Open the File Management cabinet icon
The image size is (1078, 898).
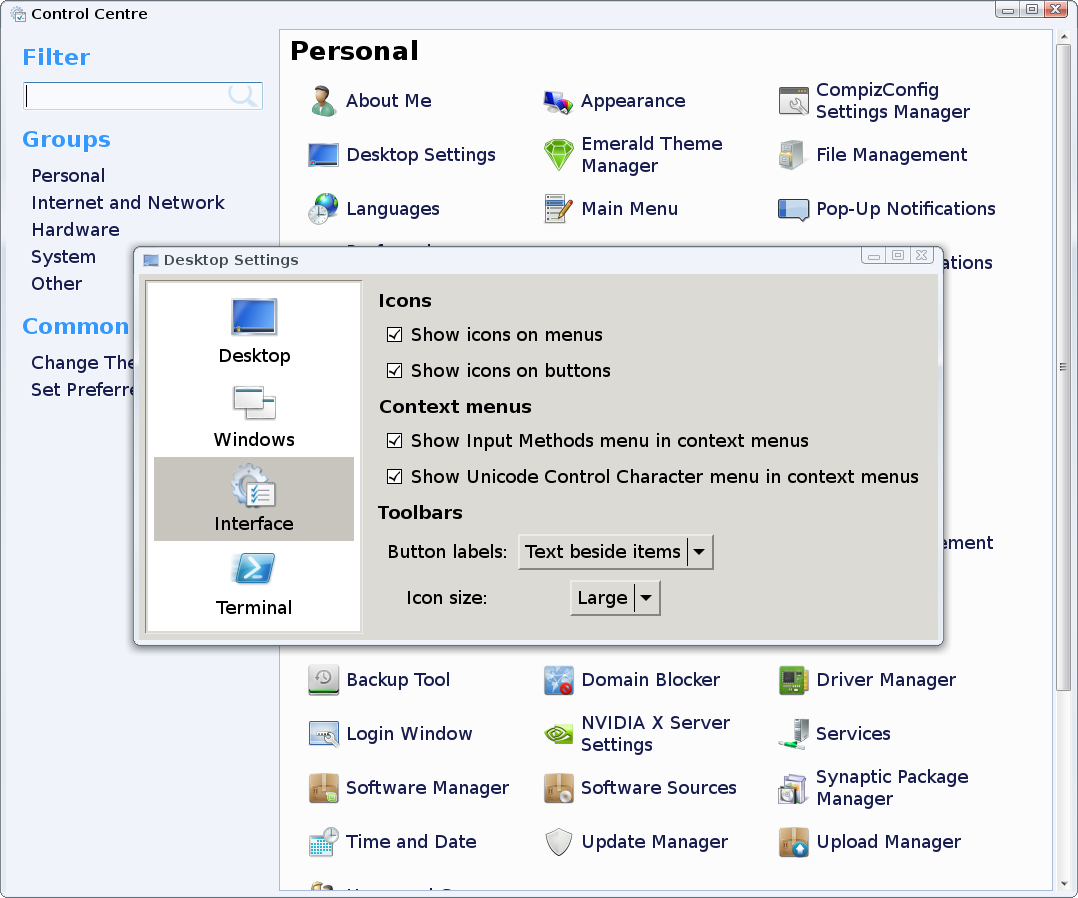click(x=791, y=155)
